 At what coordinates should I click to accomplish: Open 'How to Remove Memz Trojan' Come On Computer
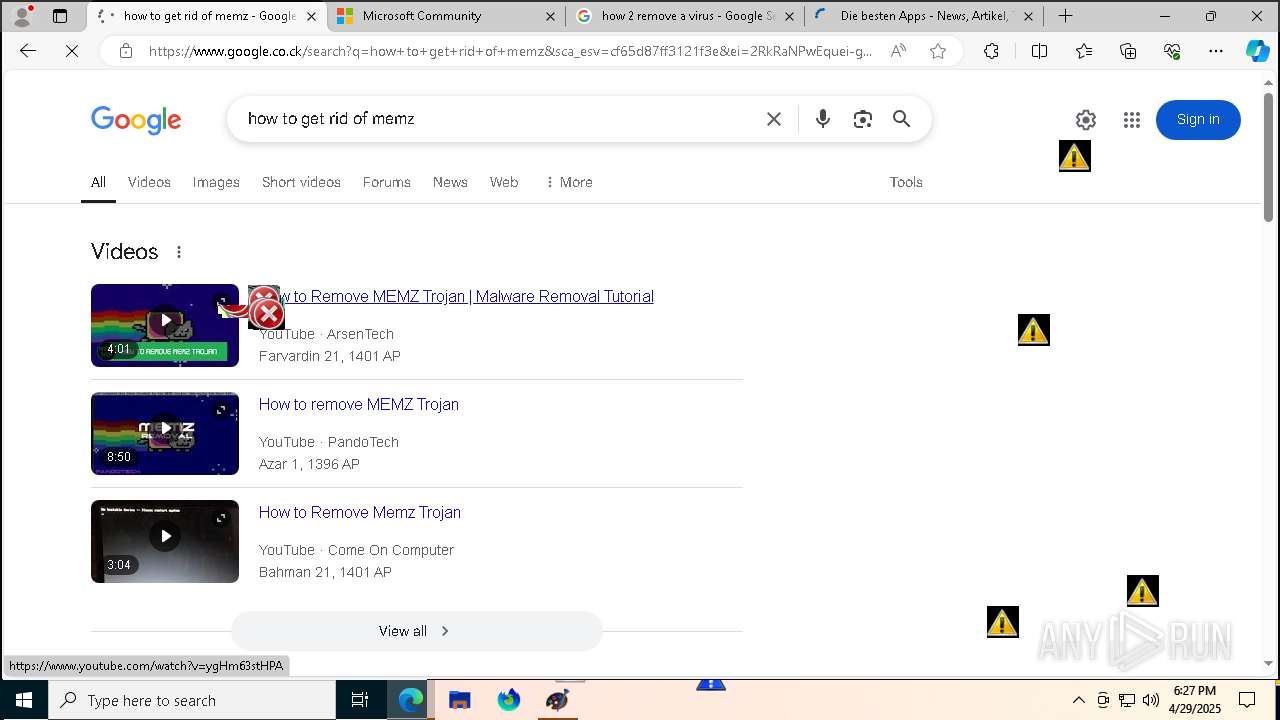(x=360, y=512)
